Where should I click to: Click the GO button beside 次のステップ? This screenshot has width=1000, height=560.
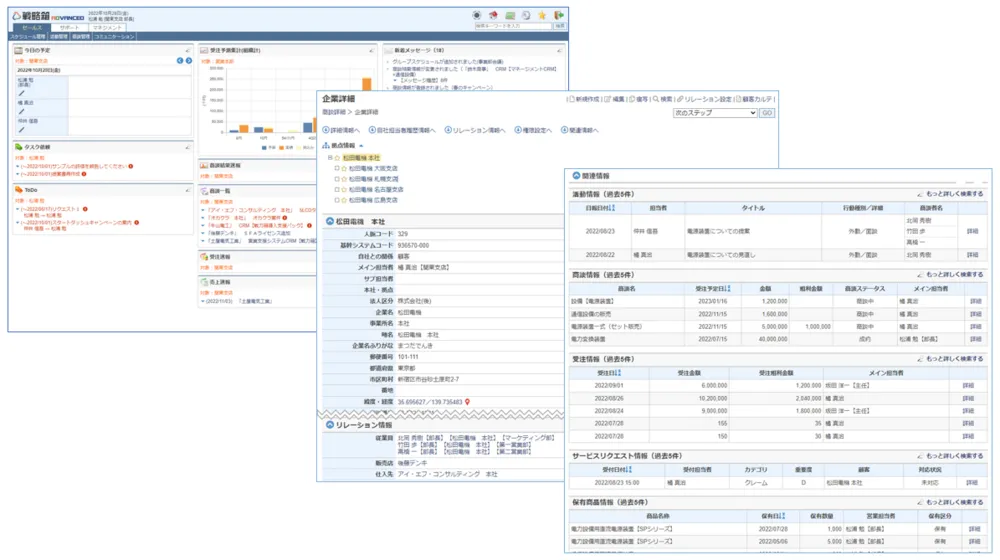[x=767, y=113]
